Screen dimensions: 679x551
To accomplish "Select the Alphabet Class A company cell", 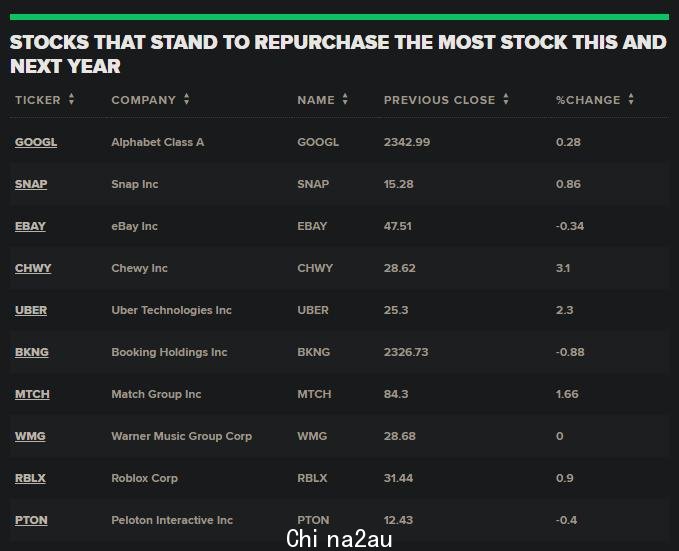I will 158,142.
